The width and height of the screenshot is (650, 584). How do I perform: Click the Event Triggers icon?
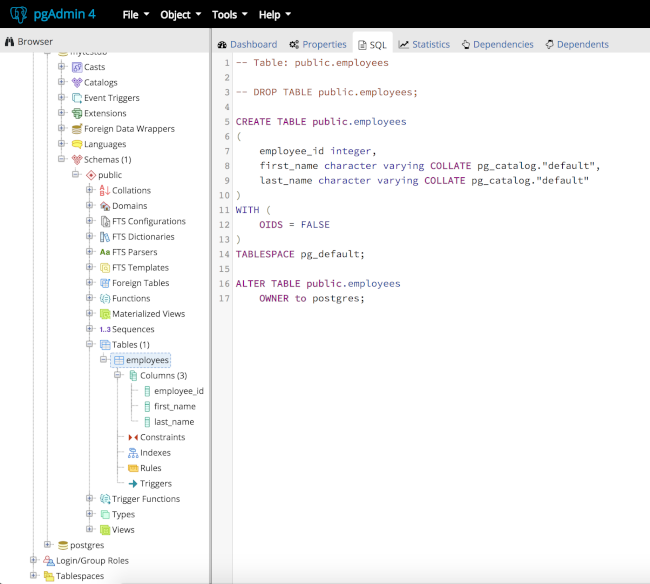pyautogui.click(x=76, y=98)
